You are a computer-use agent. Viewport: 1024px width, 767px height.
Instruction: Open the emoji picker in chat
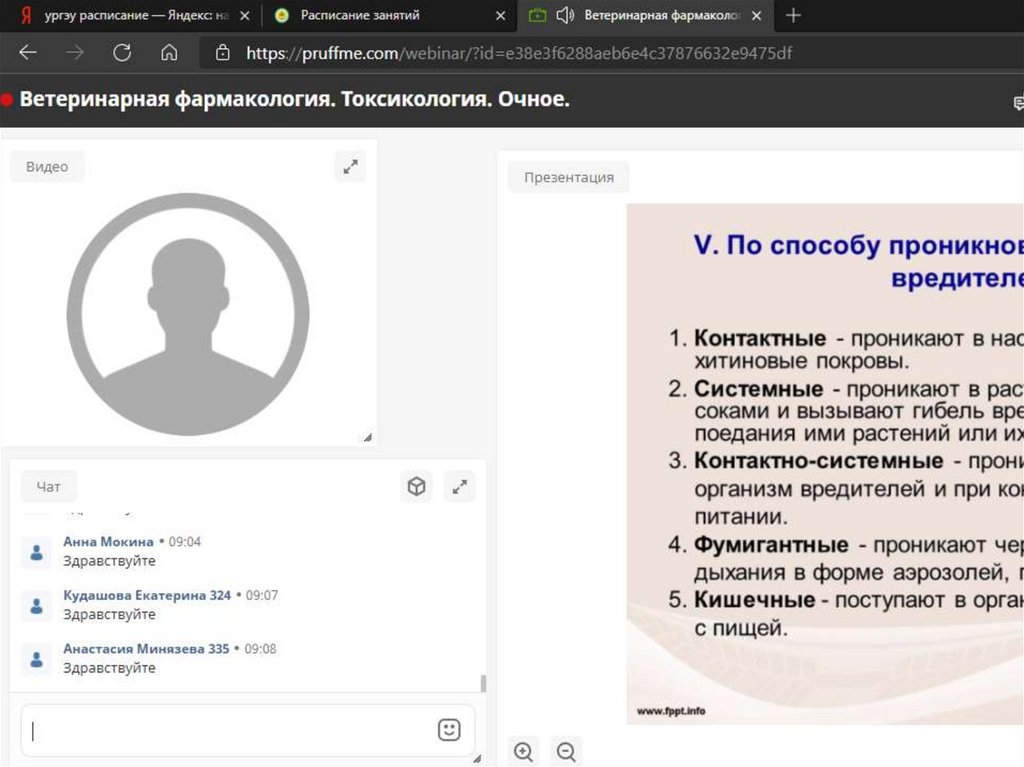point(449,730)
